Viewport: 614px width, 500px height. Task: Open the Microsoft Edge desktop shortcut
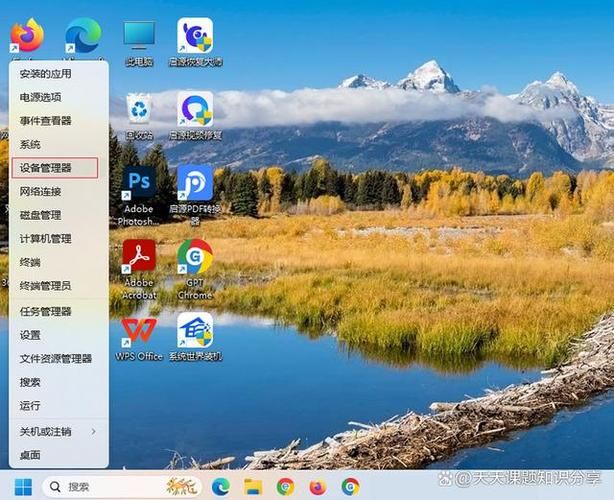click(x=83, y=35)
